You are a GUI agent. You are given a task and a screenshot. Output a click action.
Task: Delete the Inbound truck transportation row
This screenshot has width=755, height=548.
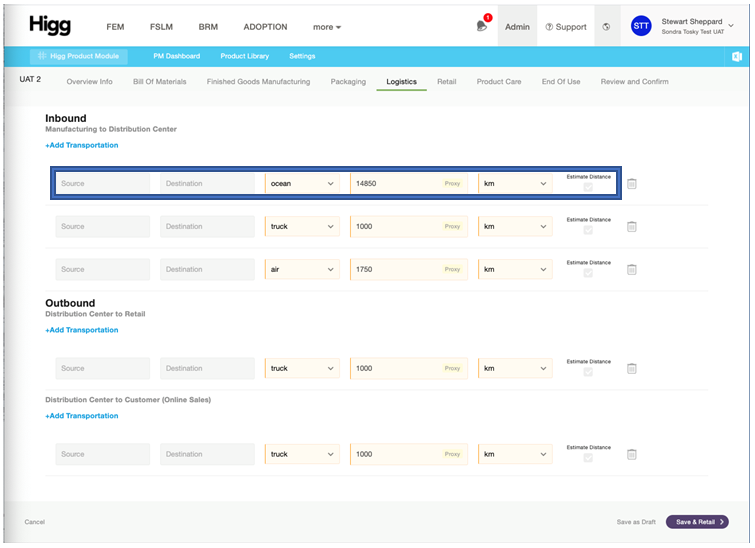(x=632, y=226)
